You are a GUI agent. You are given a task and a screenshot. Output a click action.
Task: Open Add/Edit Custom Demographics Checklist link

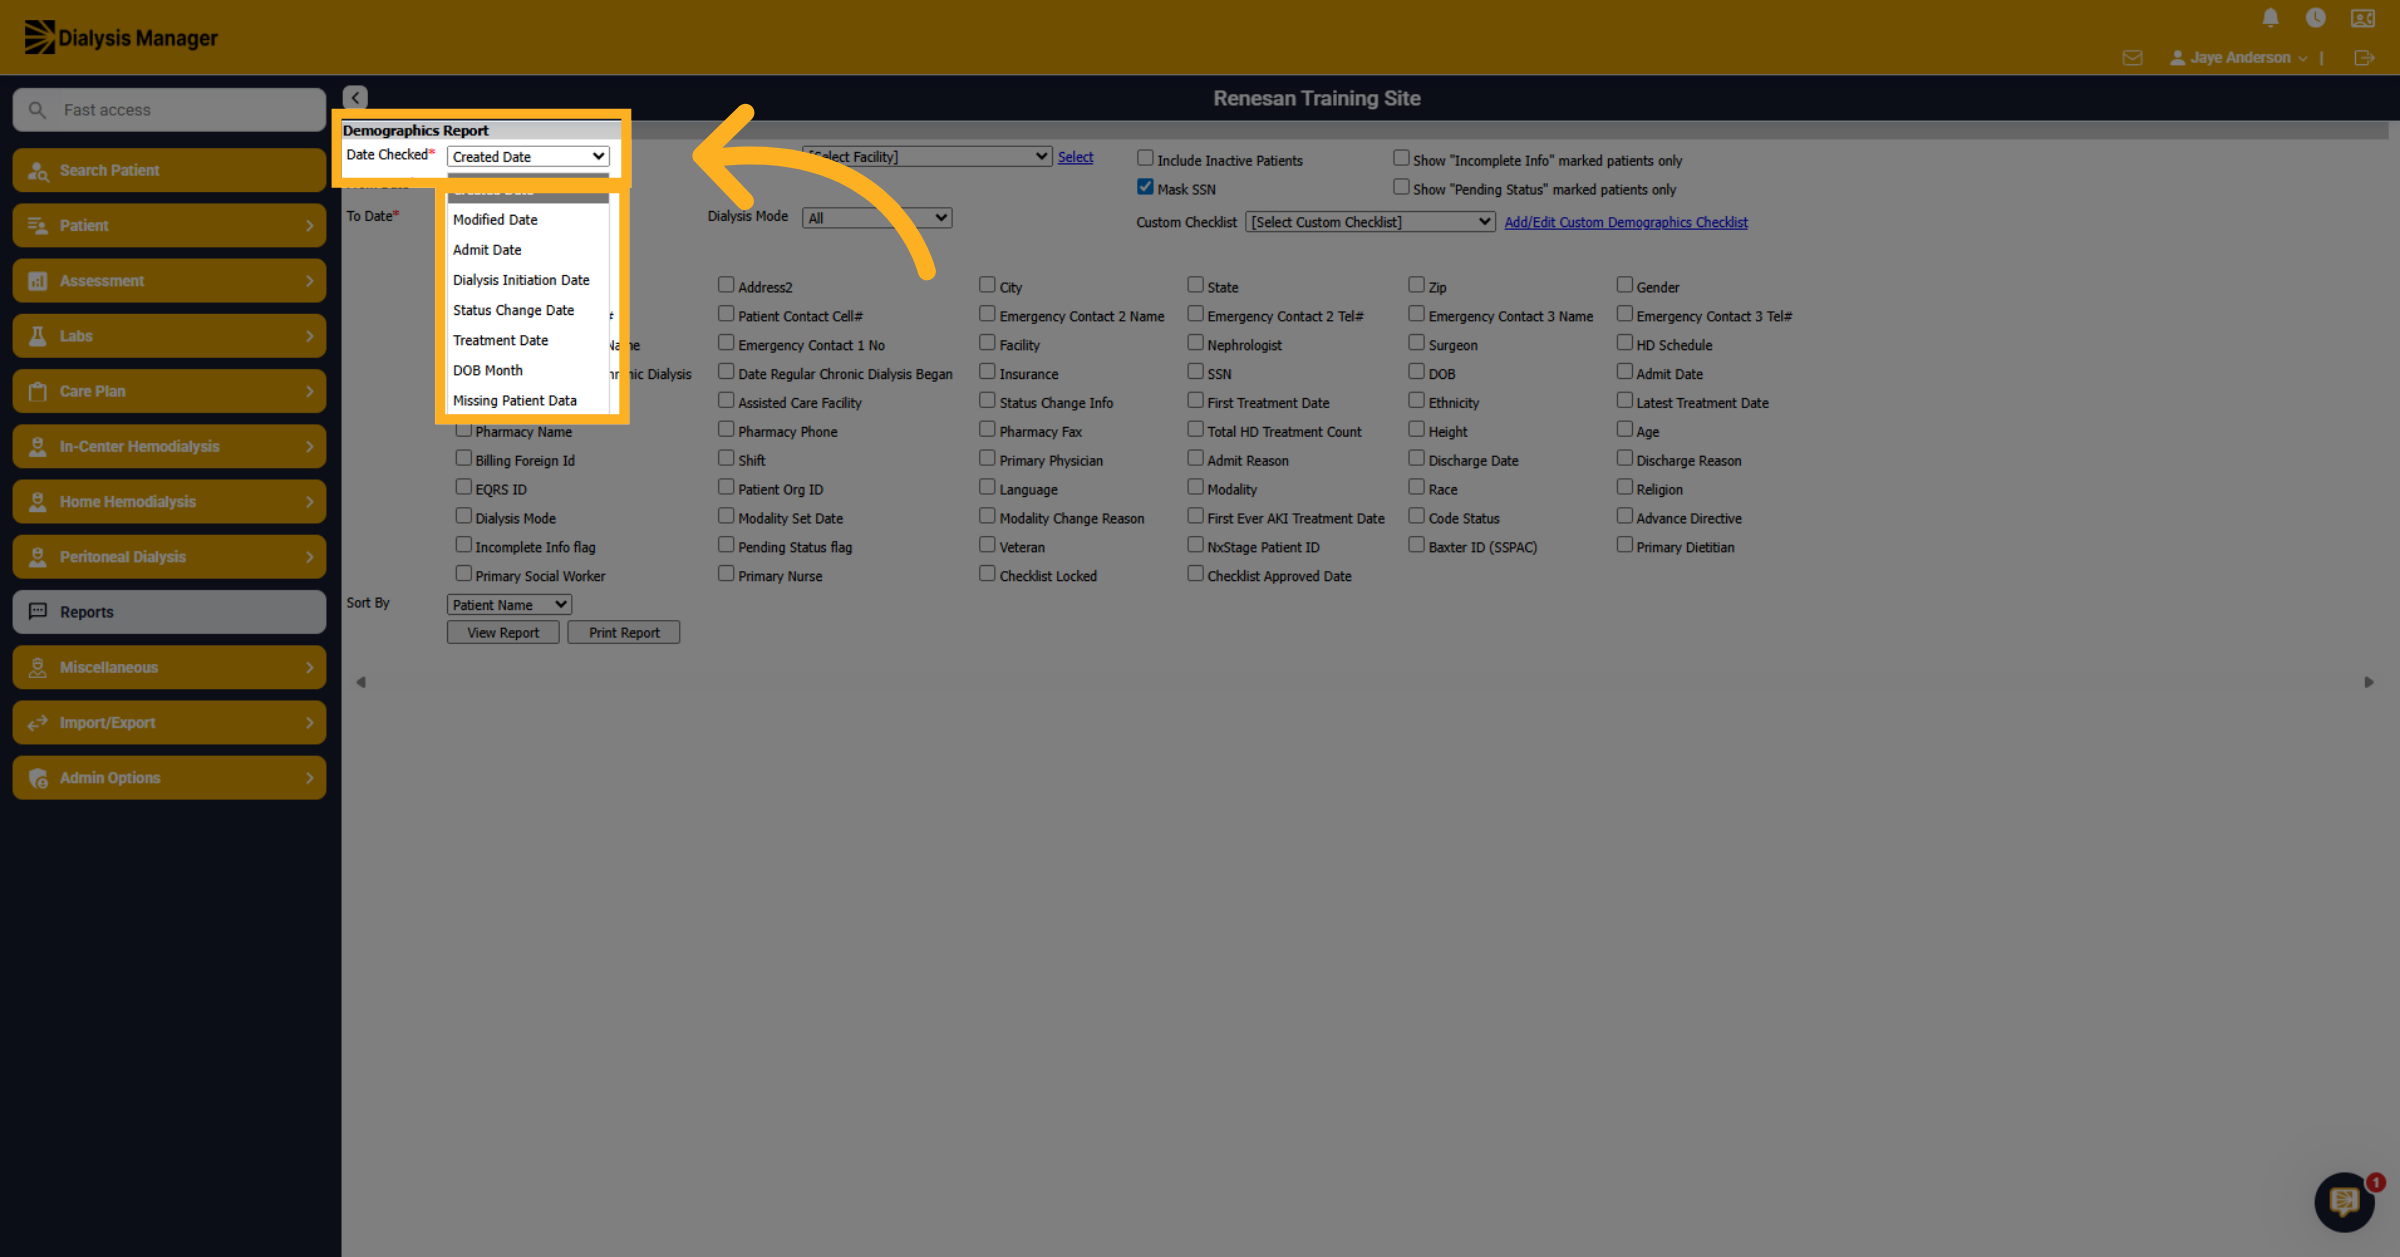1626,222
